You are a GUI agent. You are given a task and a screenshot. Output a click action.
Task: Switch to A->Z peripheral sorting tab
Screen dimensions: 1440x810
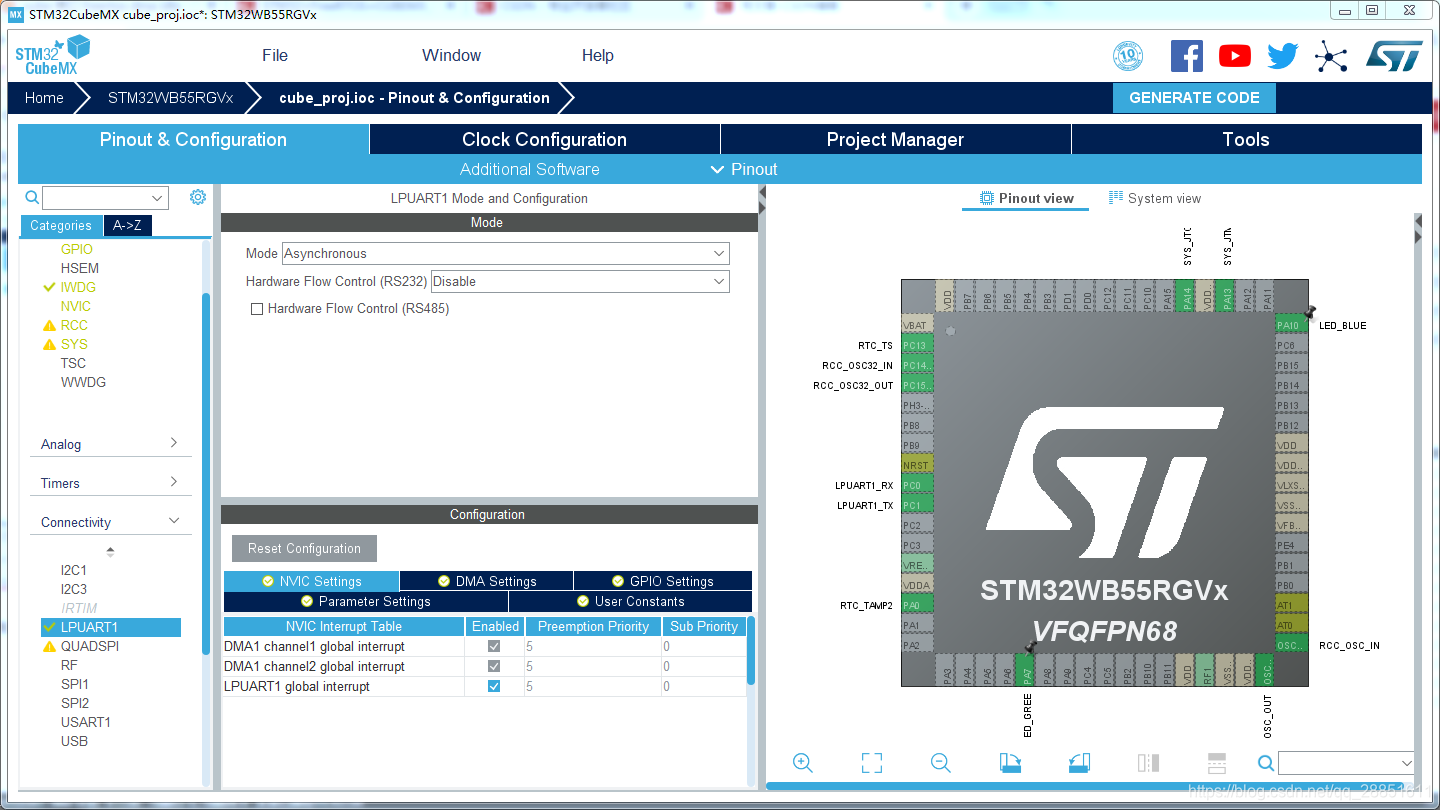pos(127,225)
